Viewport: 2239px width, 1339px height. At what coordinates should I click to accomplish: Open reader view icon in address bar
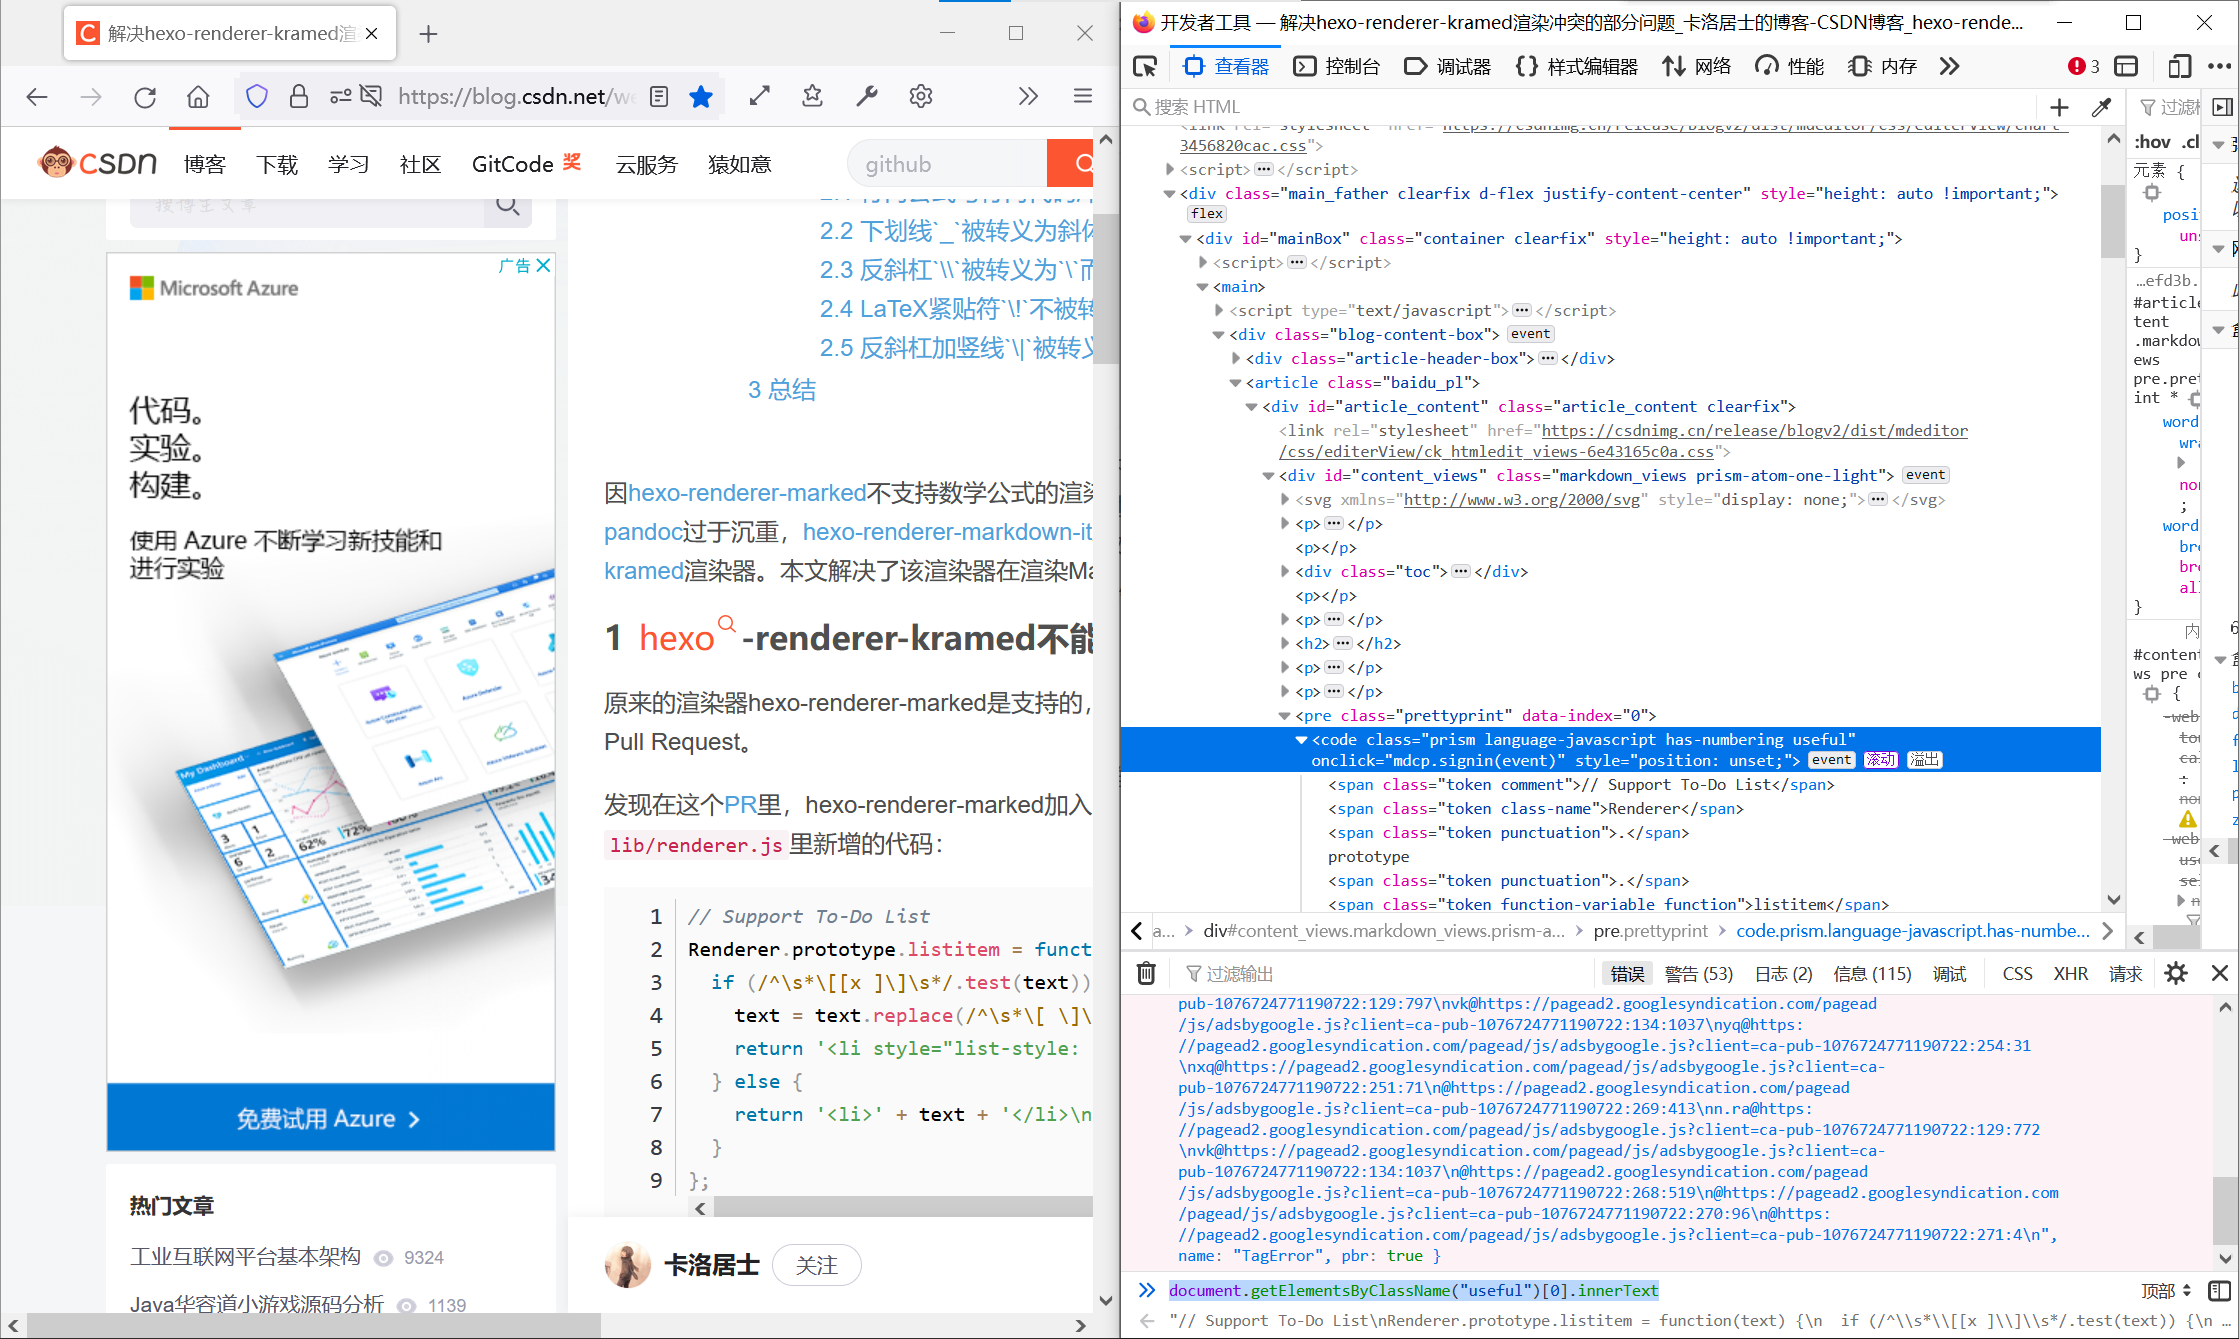tap(659, 96)
